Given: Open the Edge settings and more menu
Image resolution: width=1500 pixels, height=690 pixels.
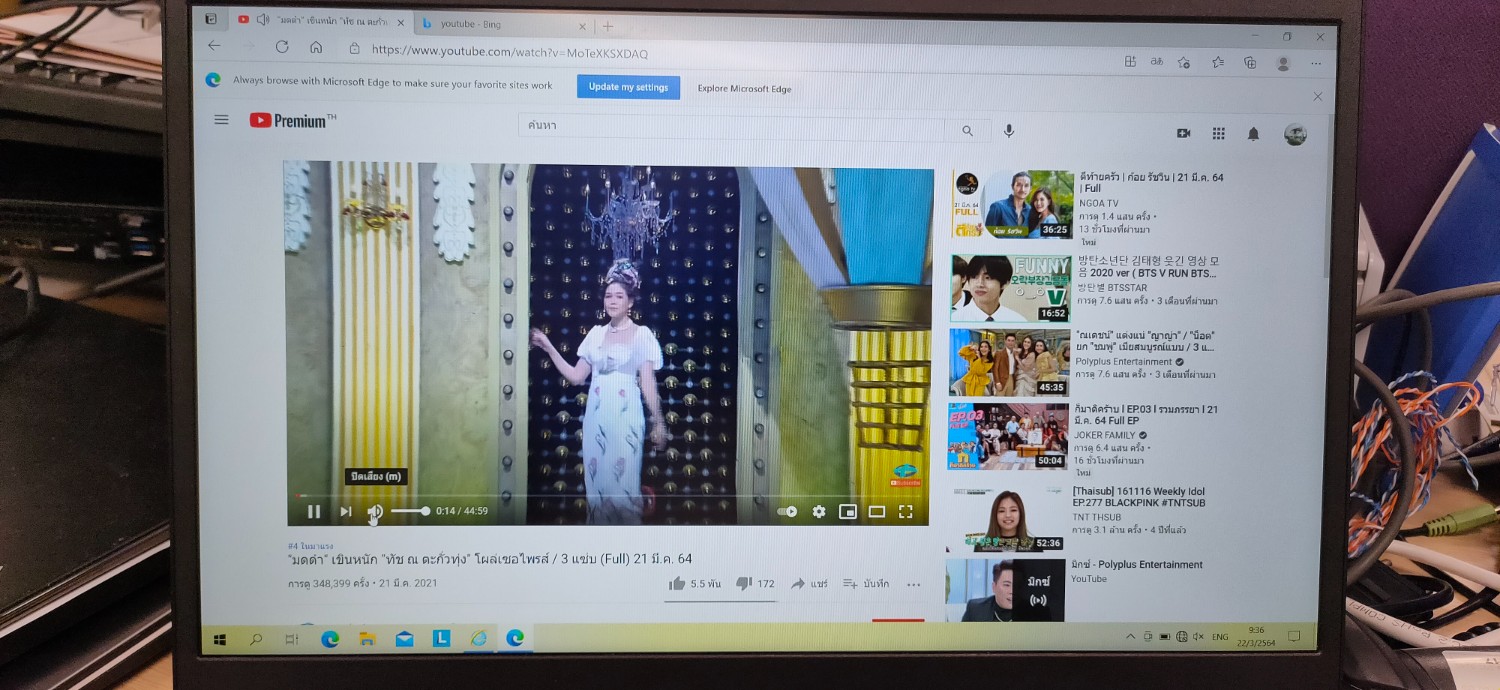Looking at the screenshot, I should [x=1316, y=64].
